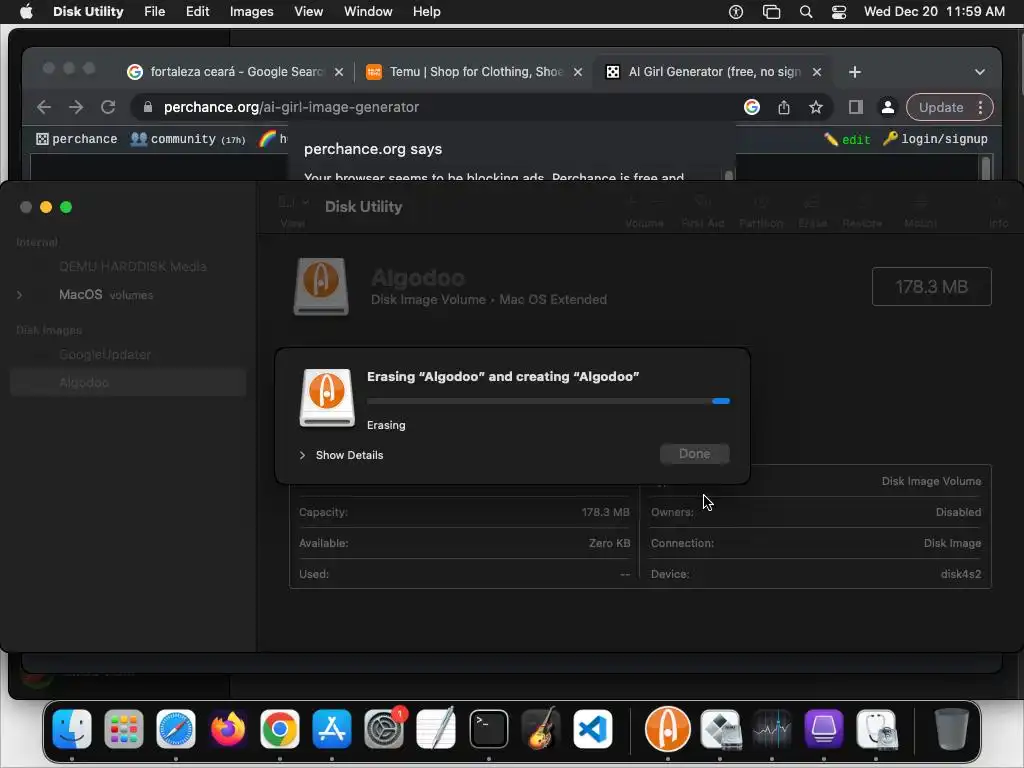The height and width of the screenshot is (768, 1024).
Task: Bookmark page with Chrome star icon
Action: click(x=816, y=107)
